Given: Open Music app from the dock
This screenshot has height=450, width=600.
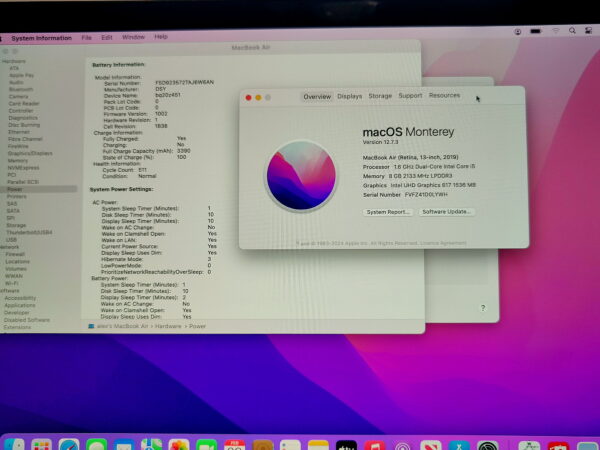Looking at the screenshot, I should (375, 445).
